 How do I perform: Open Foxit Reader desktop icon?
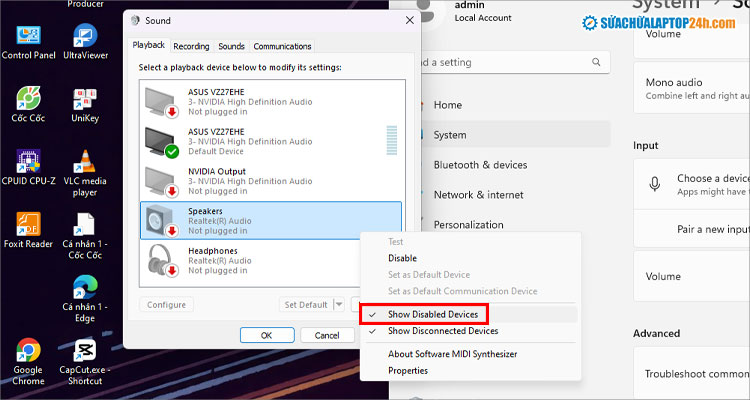pos(28,230)
